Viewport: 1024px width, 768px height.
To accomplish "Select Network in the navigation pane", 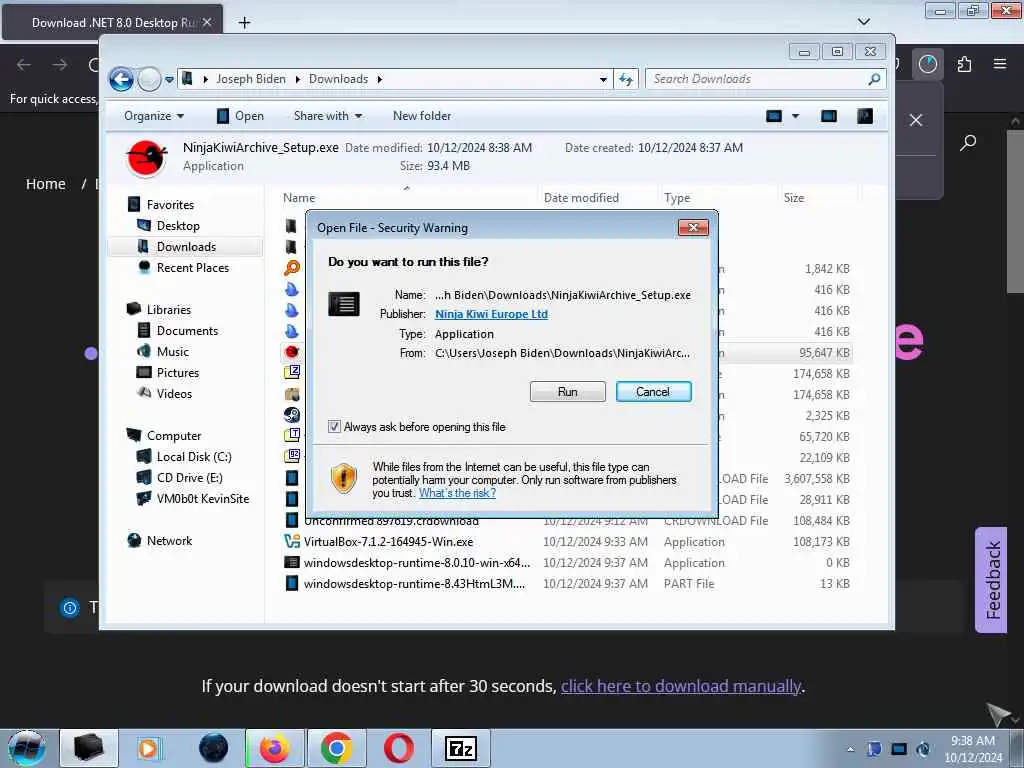I will pyautogui.click(x=169, y=541).
